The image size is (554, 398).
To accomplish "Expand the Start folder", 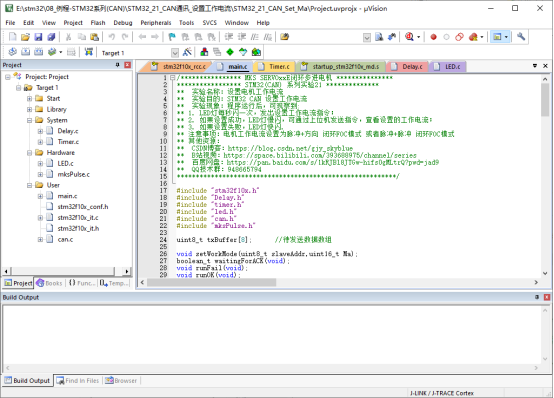I will tap(29, 98).
